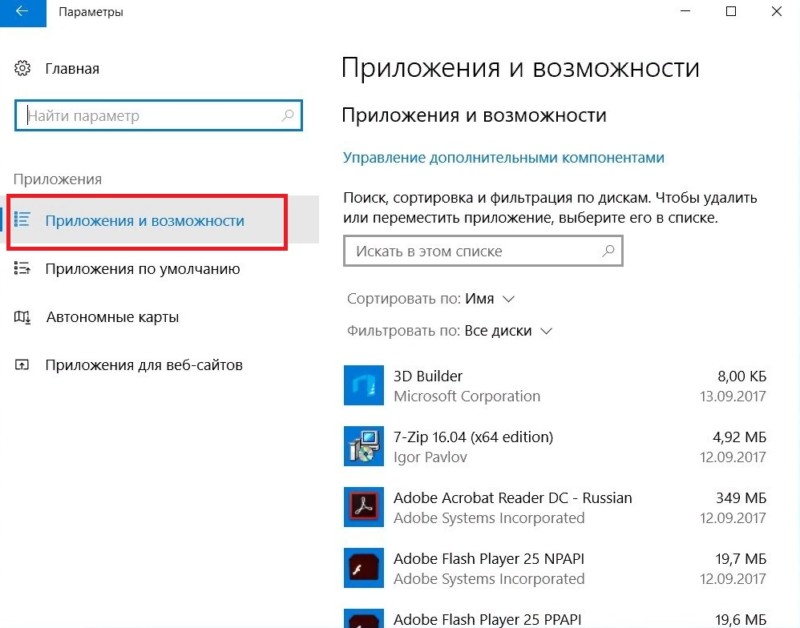The width and height of the screenshot is (800, 628).
Task: Select the 3D Builder app icon
Action: tap(363, 385)
